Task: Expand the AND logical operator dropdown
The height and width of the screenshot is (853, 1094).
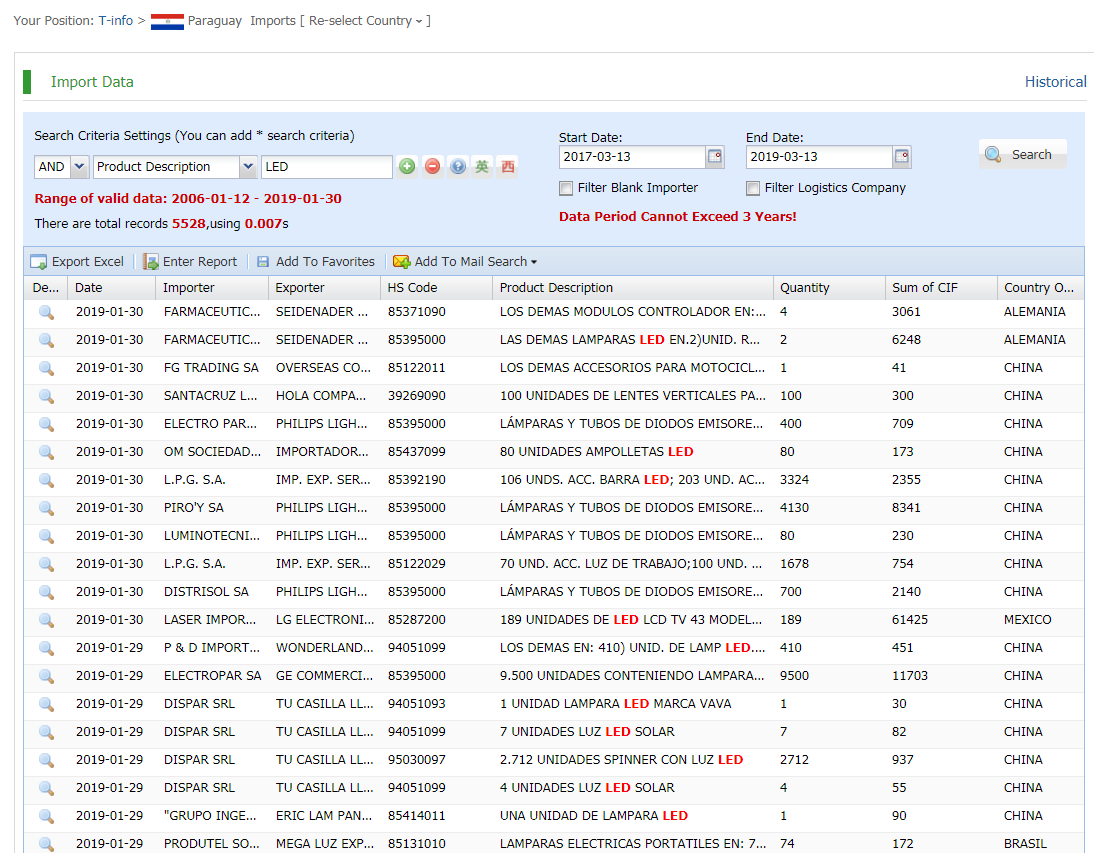Action: tap(79, 167)
